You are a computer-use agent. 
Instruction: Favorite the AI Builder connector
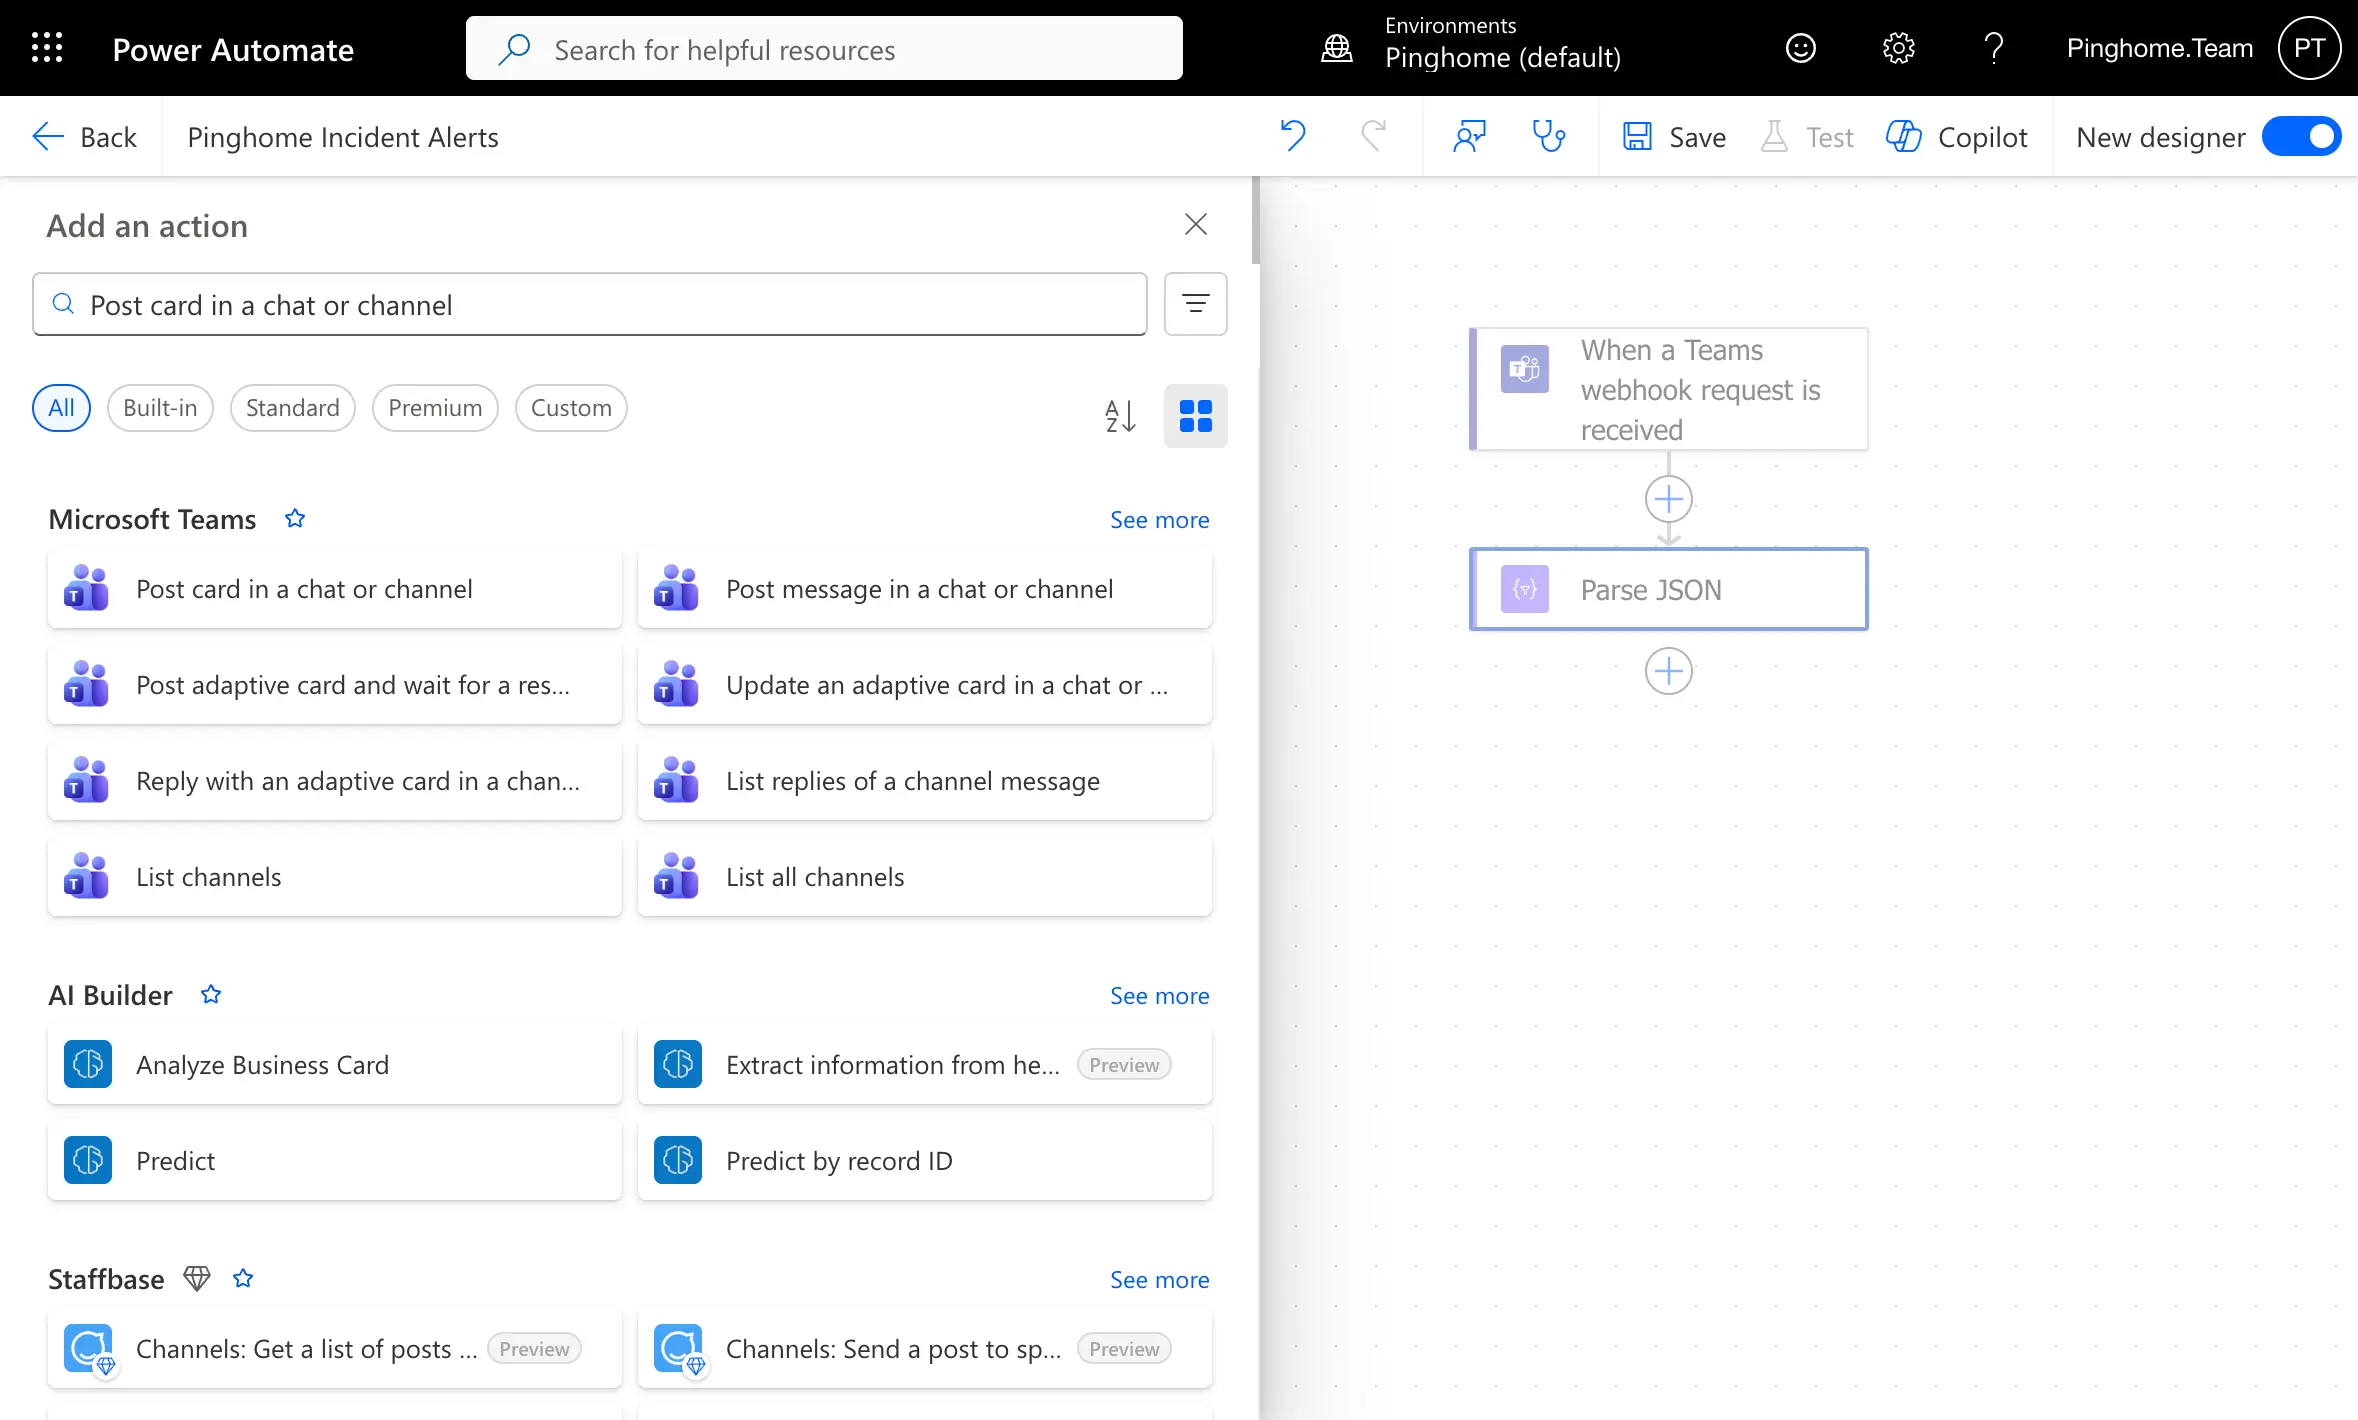(x=211, y=994)
